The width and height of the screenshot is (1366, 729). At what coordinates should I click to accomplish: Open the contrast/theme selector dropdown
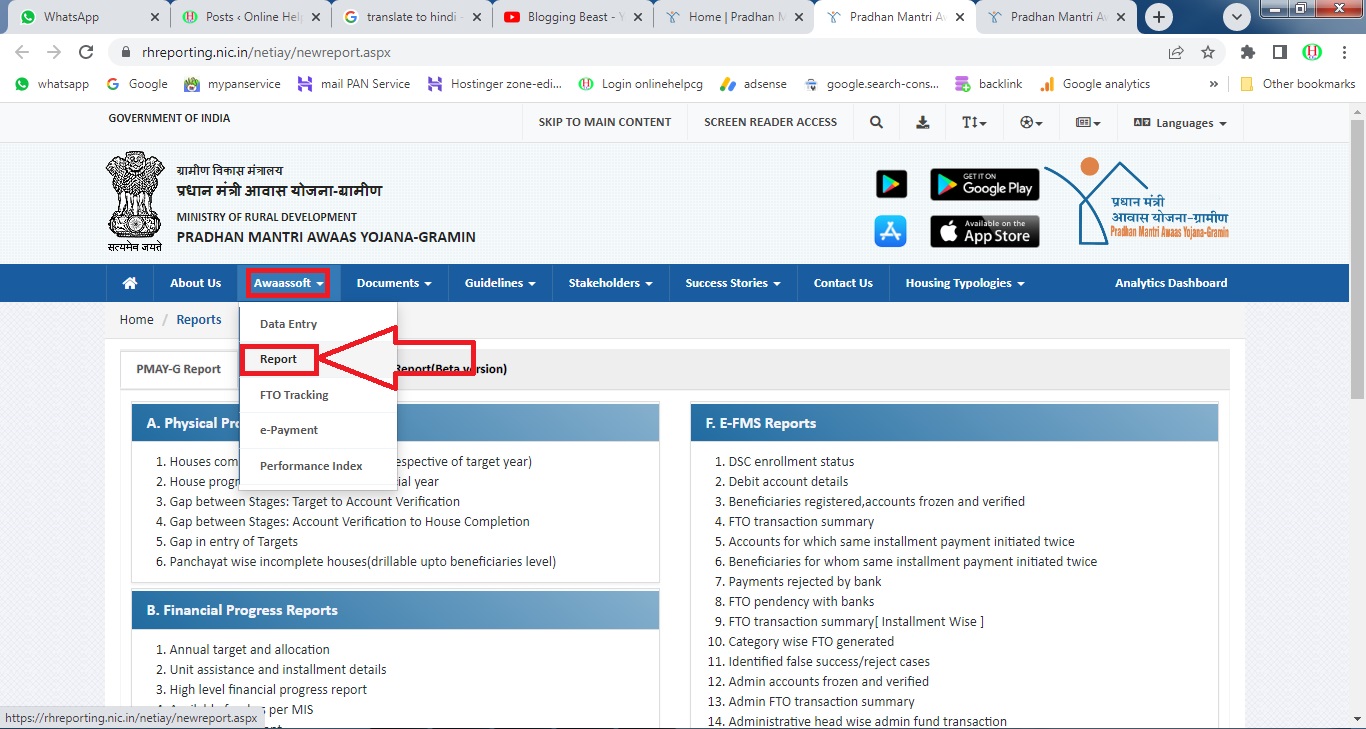click(x=1031, y=122)
